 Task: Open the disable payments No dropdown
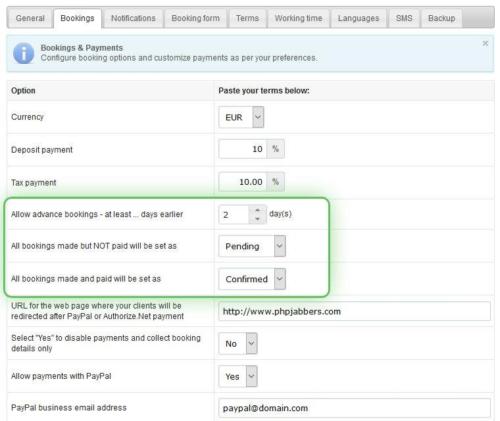[238, 343]
